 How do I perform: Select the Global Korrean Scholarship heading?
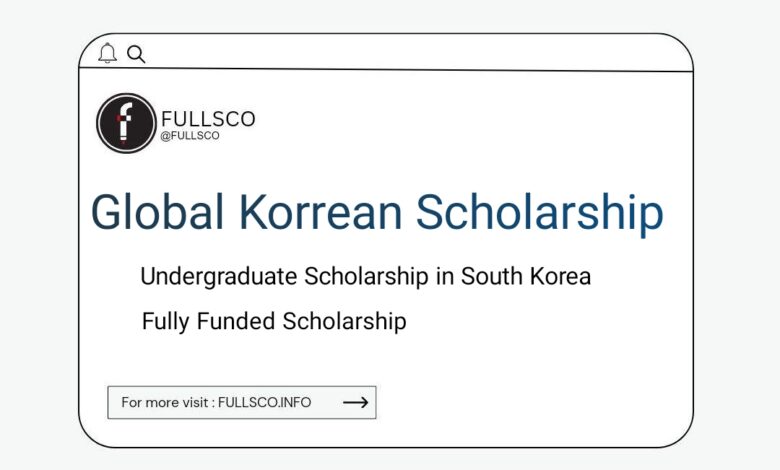[377, 212]
